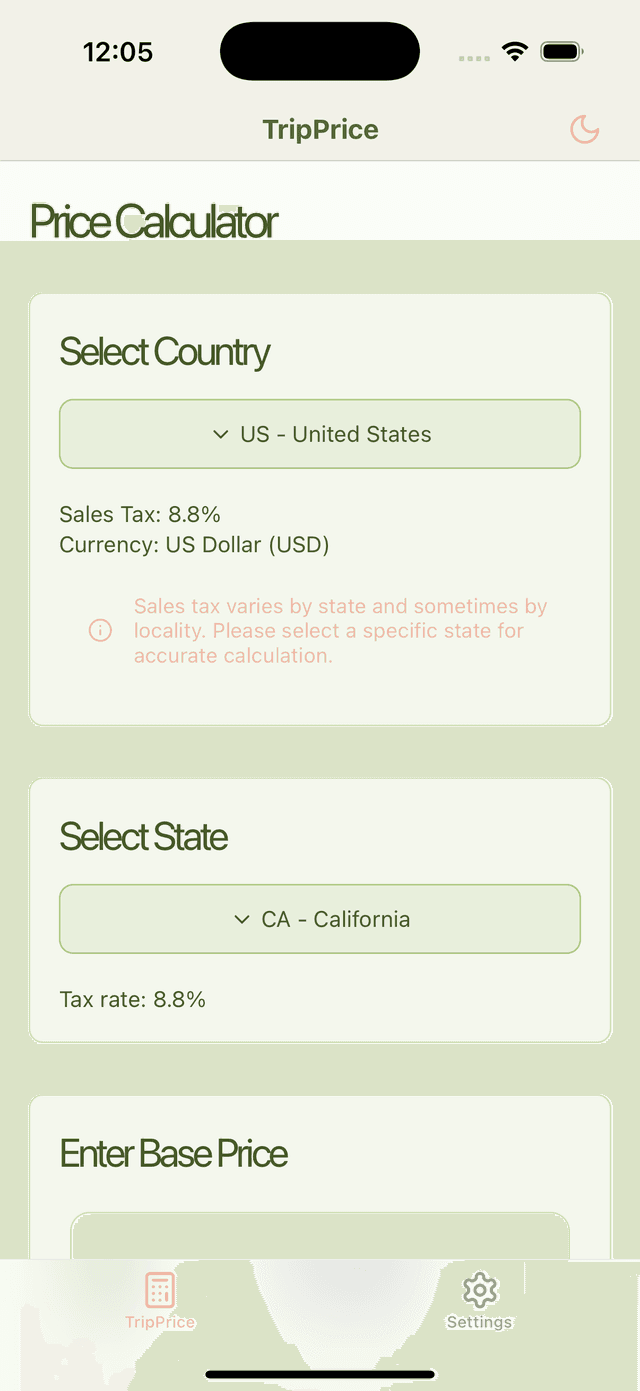The height and width of the screenshot is (1391, 640).
Task: Switch to the TripPrice tab label
Action: coord(160,1322)
